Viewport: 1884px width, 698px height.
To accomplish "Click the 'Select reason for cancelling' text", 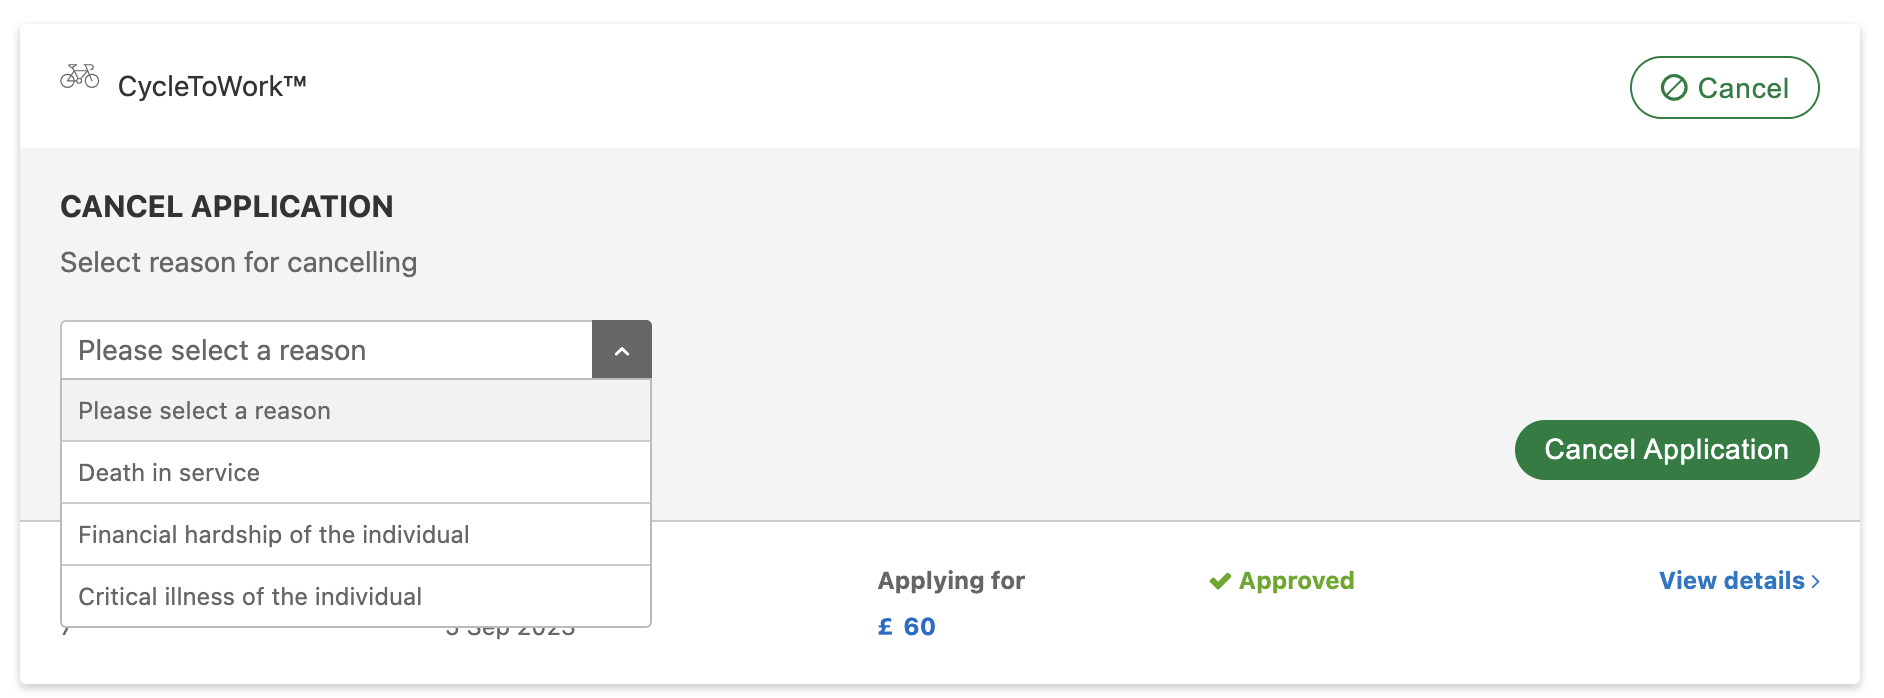I will (x=239, y=263).
